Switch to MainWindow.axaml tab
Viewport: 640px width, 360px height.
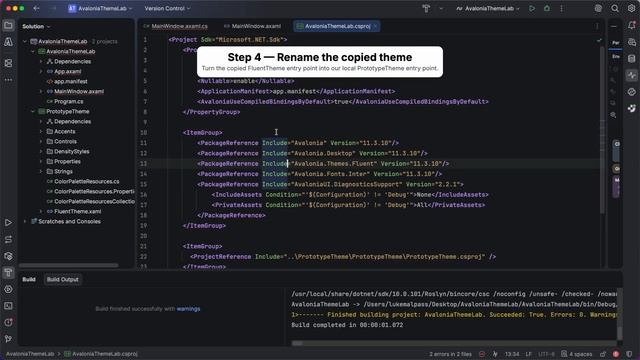coord(252,26)
